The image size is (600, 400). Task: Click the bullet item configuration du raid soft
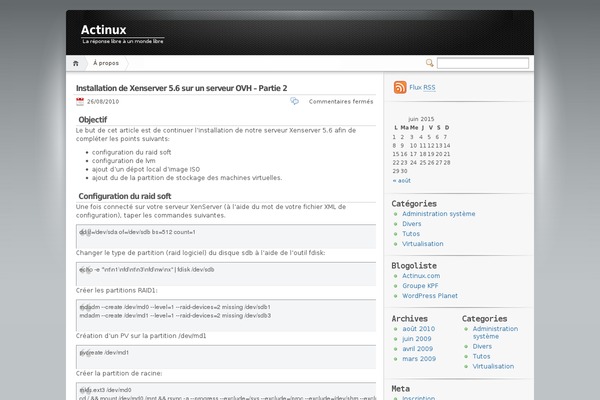tap(132, 152)
